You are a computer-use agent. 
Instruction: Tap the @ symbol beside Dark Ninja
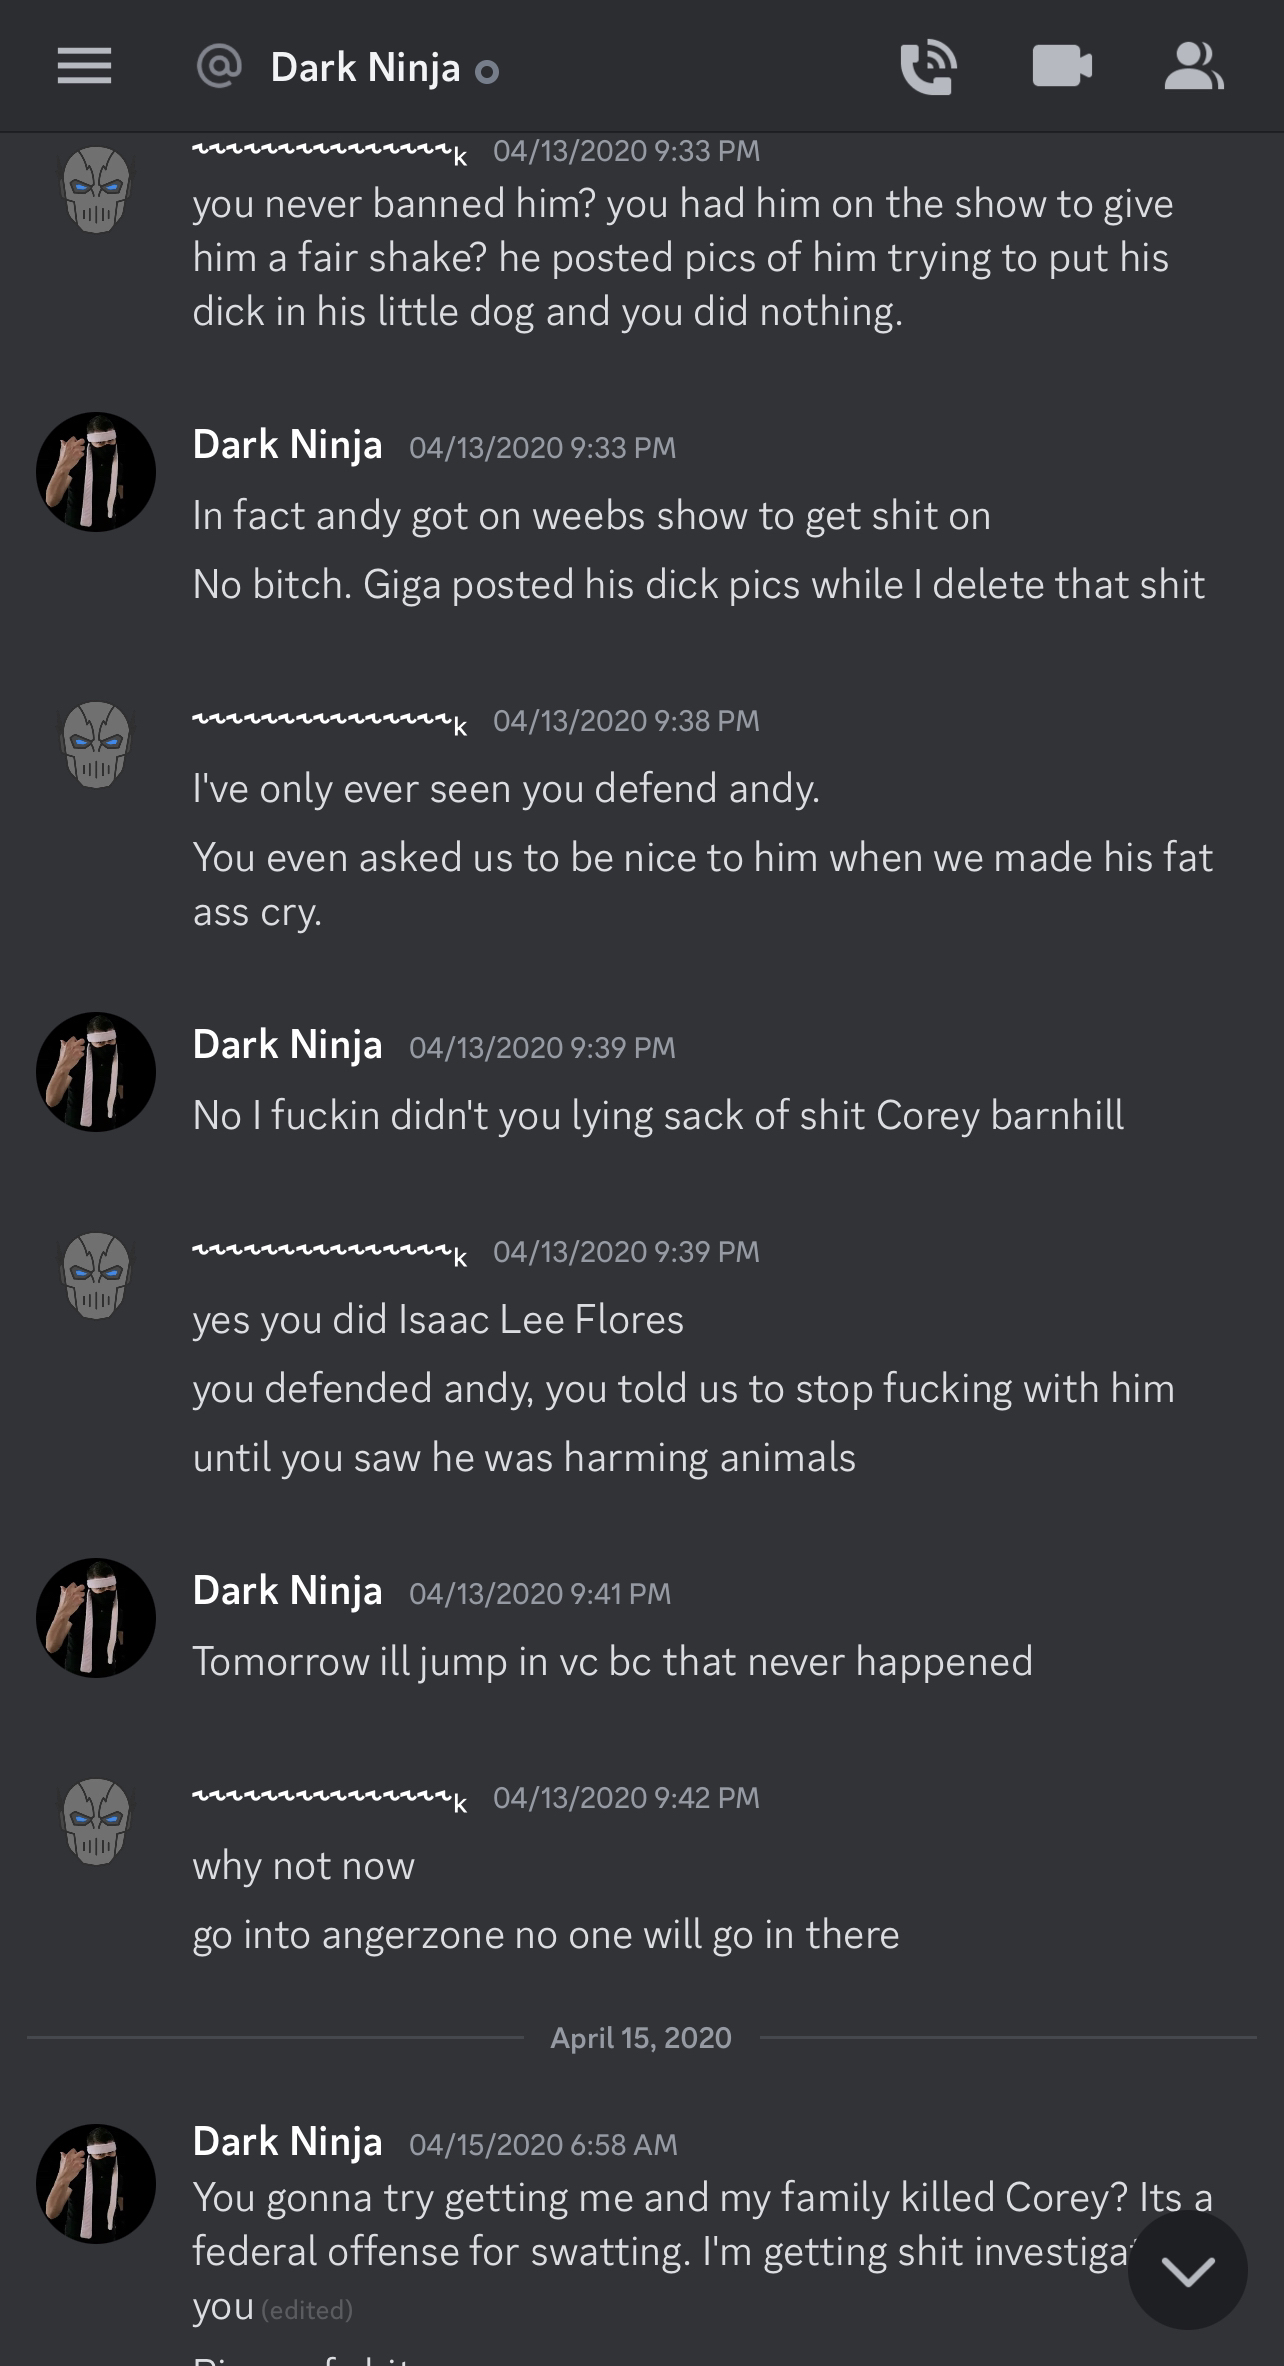click(x=219, y=67)
